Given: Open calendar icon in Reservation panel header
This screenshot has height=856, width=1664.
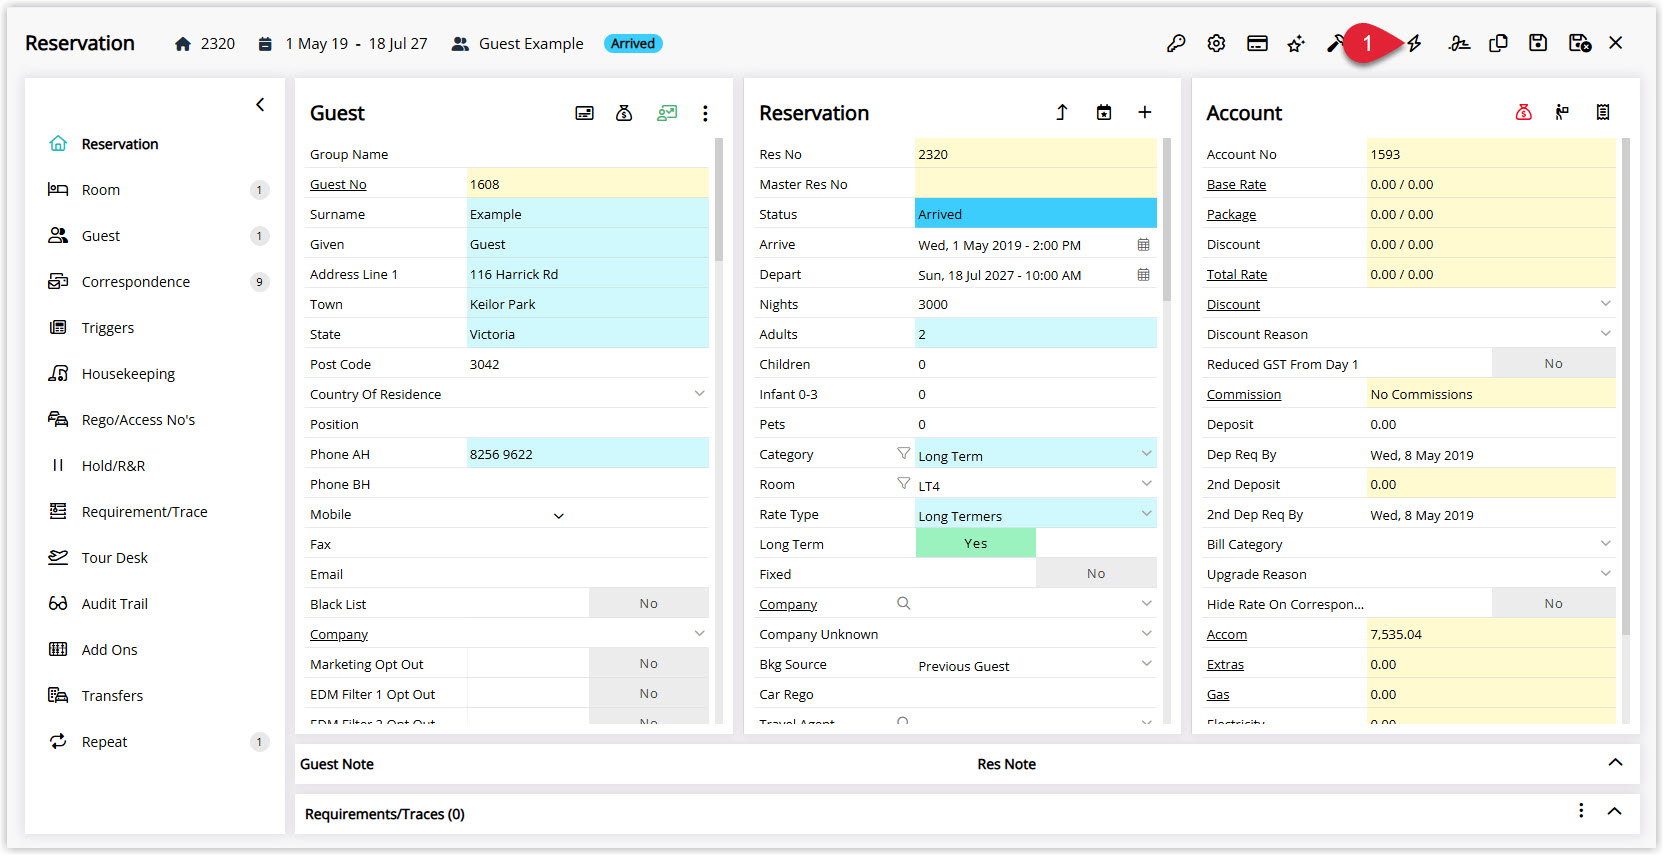Looking at the screenshot, I should pyautogui.click(x=1104, y=113).
